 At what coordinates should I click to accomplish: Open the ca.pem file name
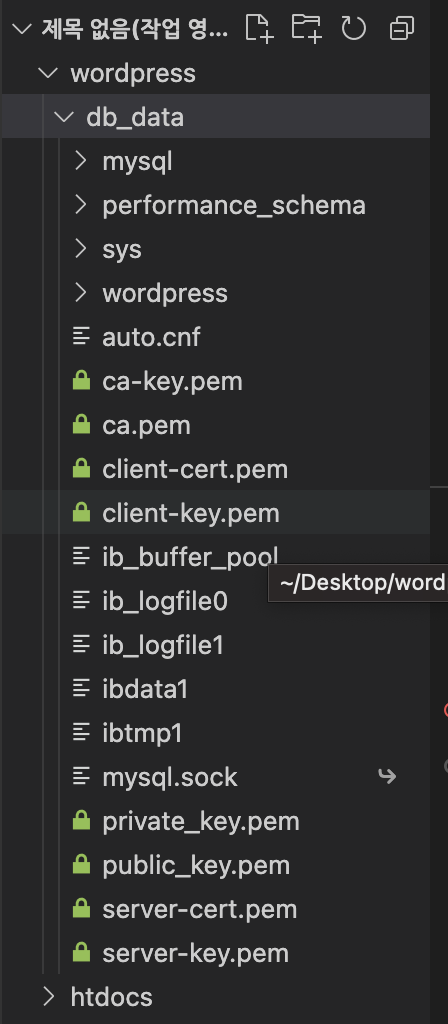point(146,426)
